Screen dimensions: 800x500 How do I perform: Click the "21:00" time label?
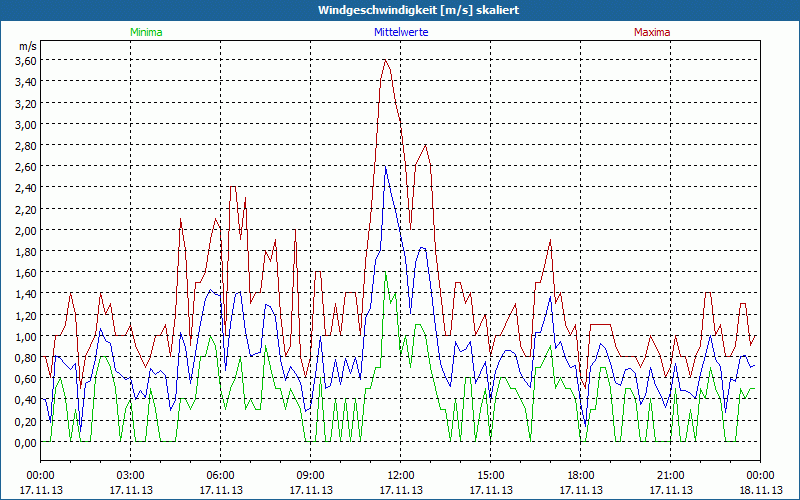[670, 476]
